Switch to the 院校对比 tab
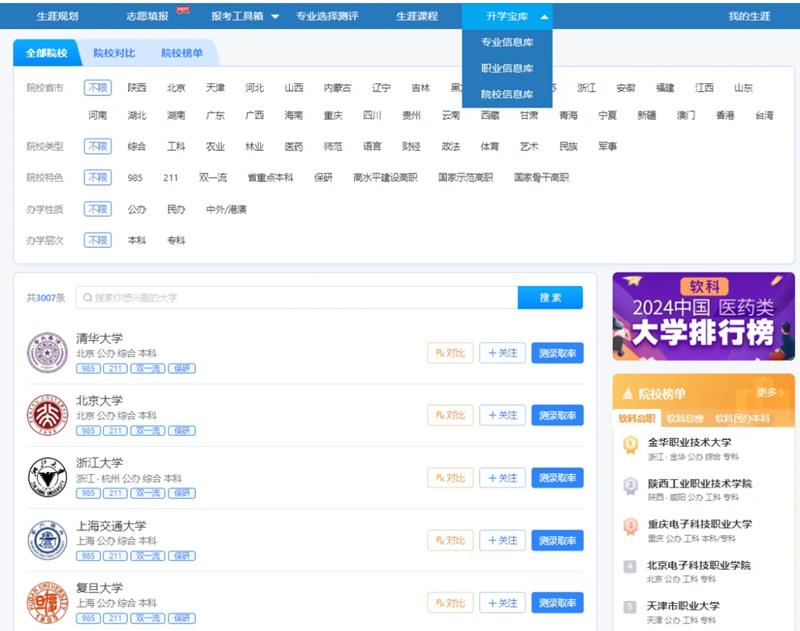Image resolution: width=800 pixels, height=631 pixels. coord(114,53)
